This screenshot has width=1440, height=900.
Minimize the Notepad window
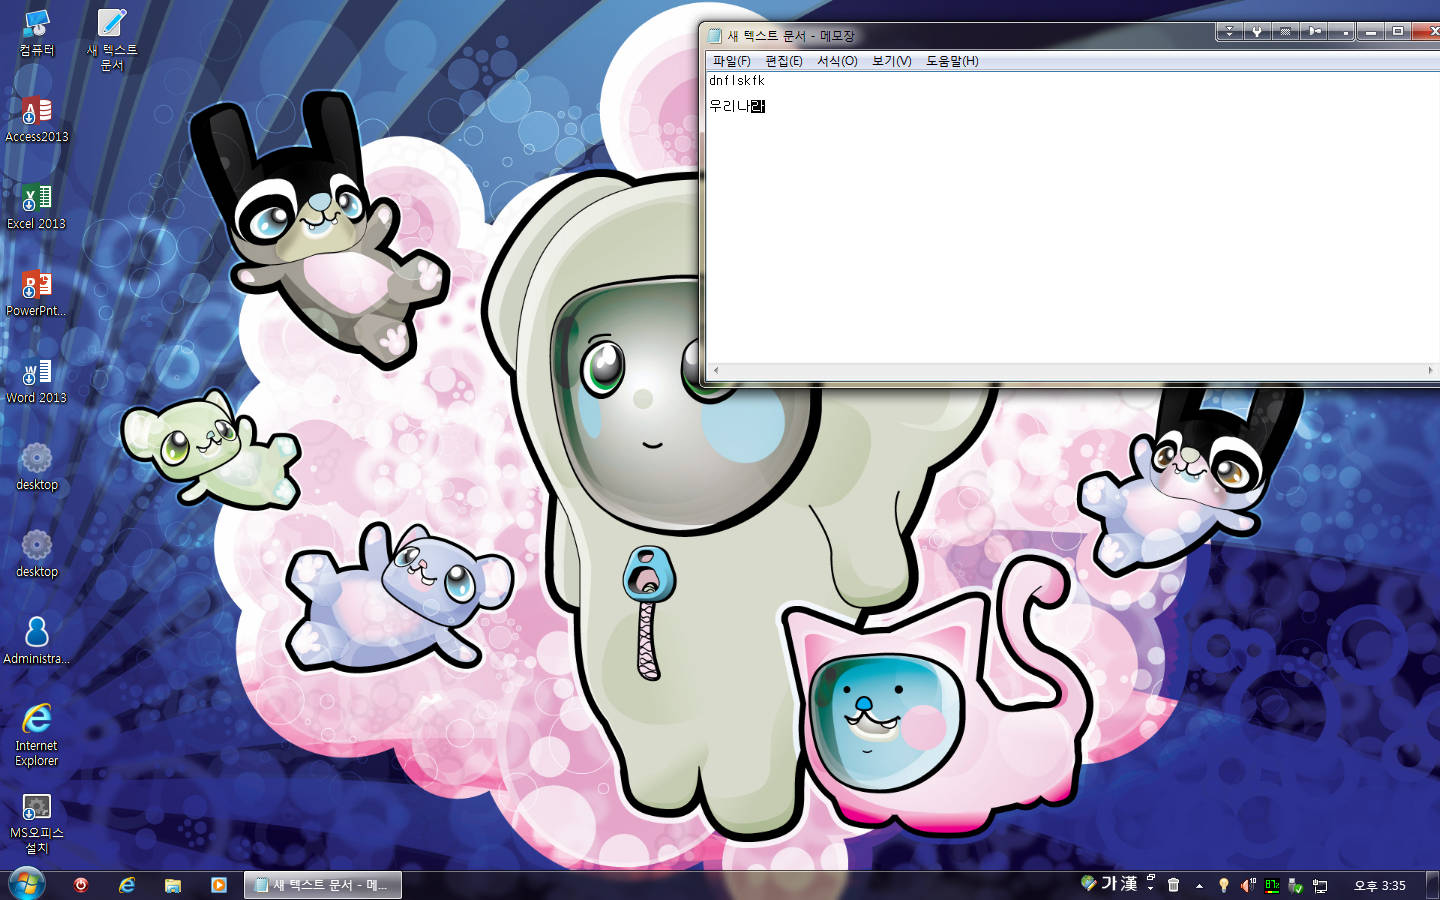[1371, 32]
